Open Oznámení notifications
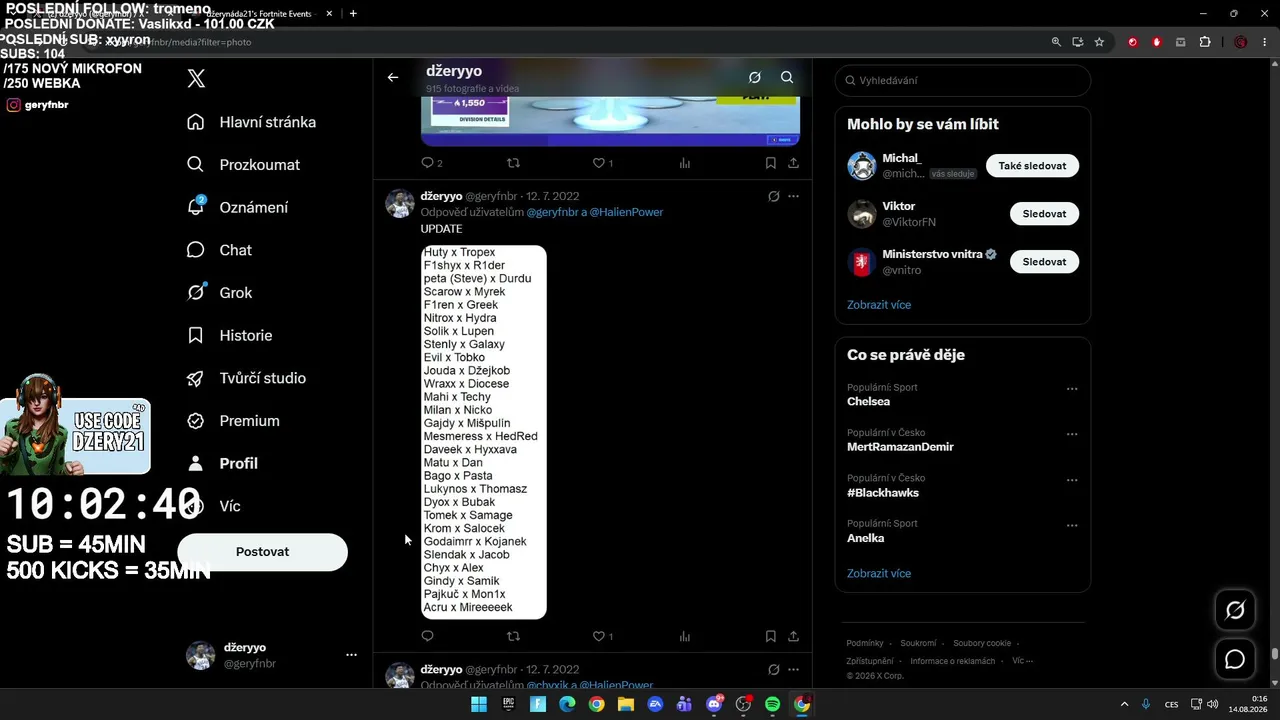Screen dimensions: 1280x720 (238, 207)
